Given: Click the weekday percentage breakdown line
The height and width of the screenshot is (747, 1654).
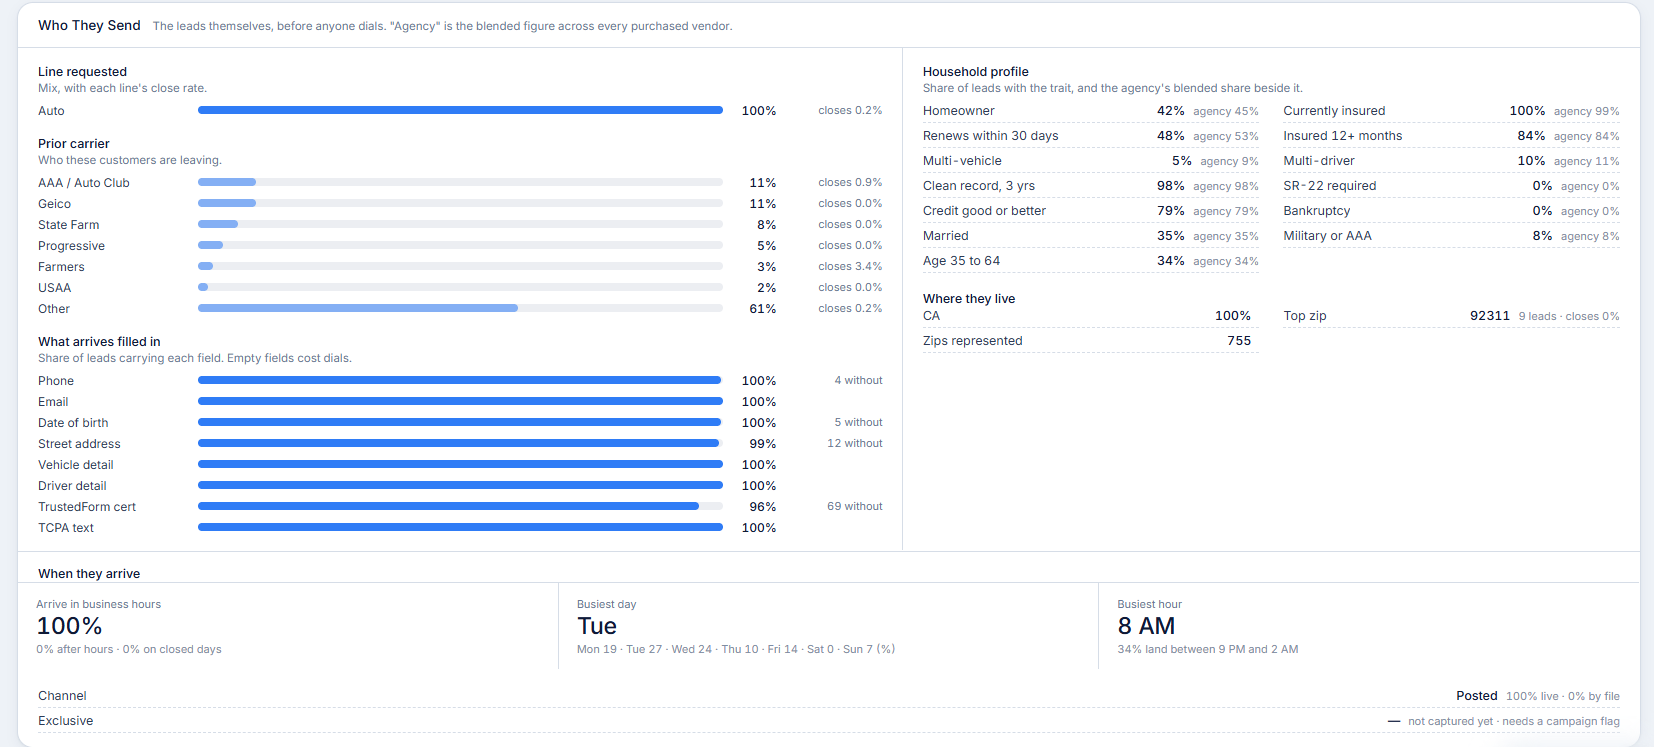Looking at the screenshot, I should click(x=736, y=649).
